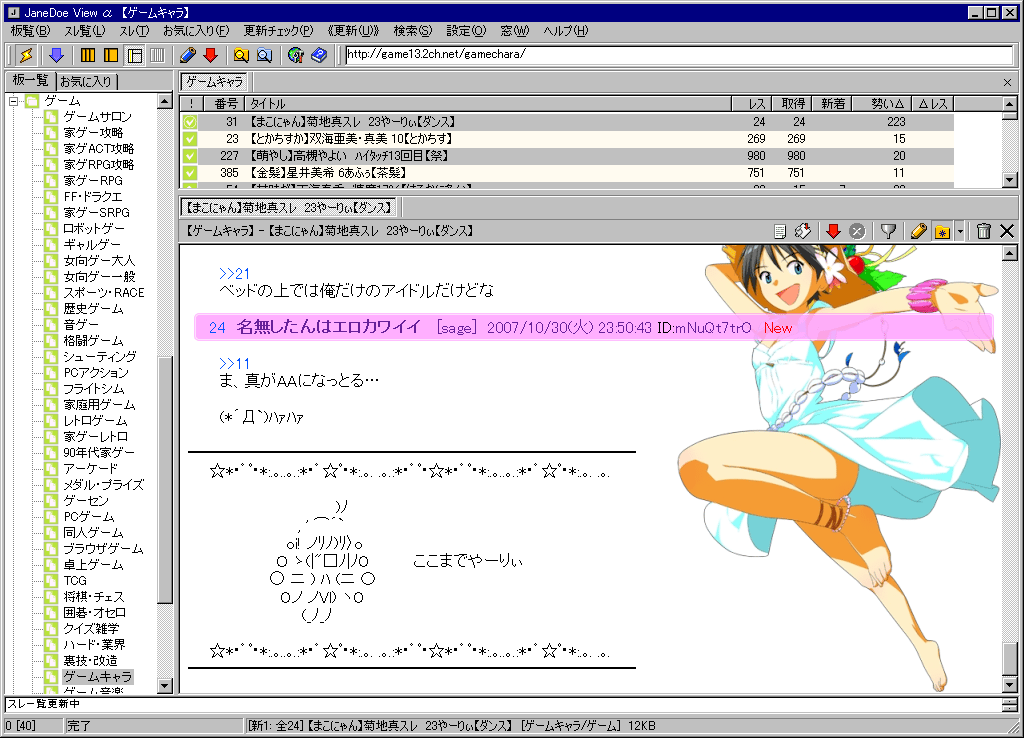Open the お気に入り(F) menu
The height and width of the screenshot is (738, 1024).
tap(196, 31)
